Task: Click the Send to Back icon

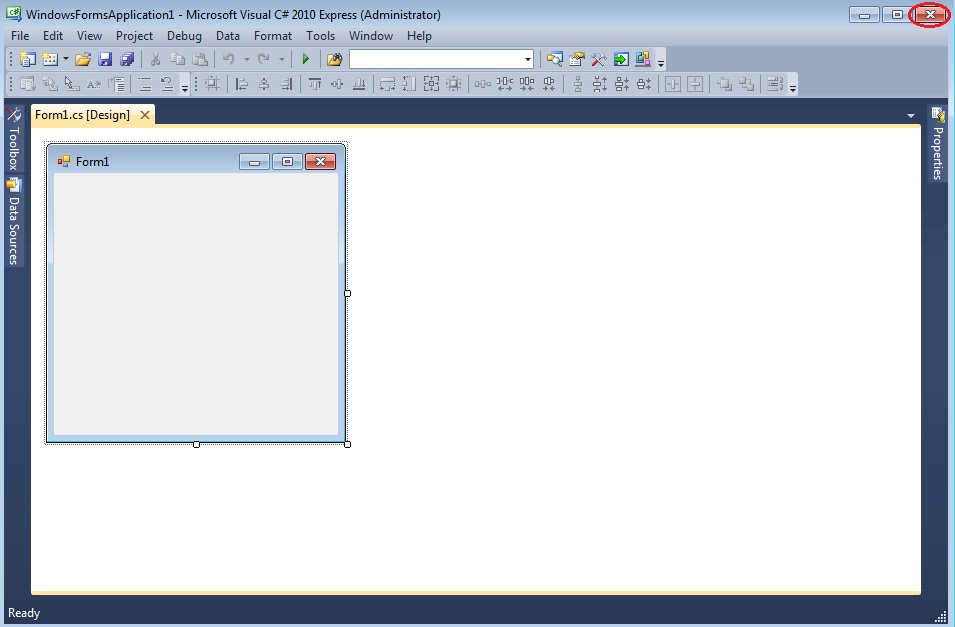Action: point(746,83)
